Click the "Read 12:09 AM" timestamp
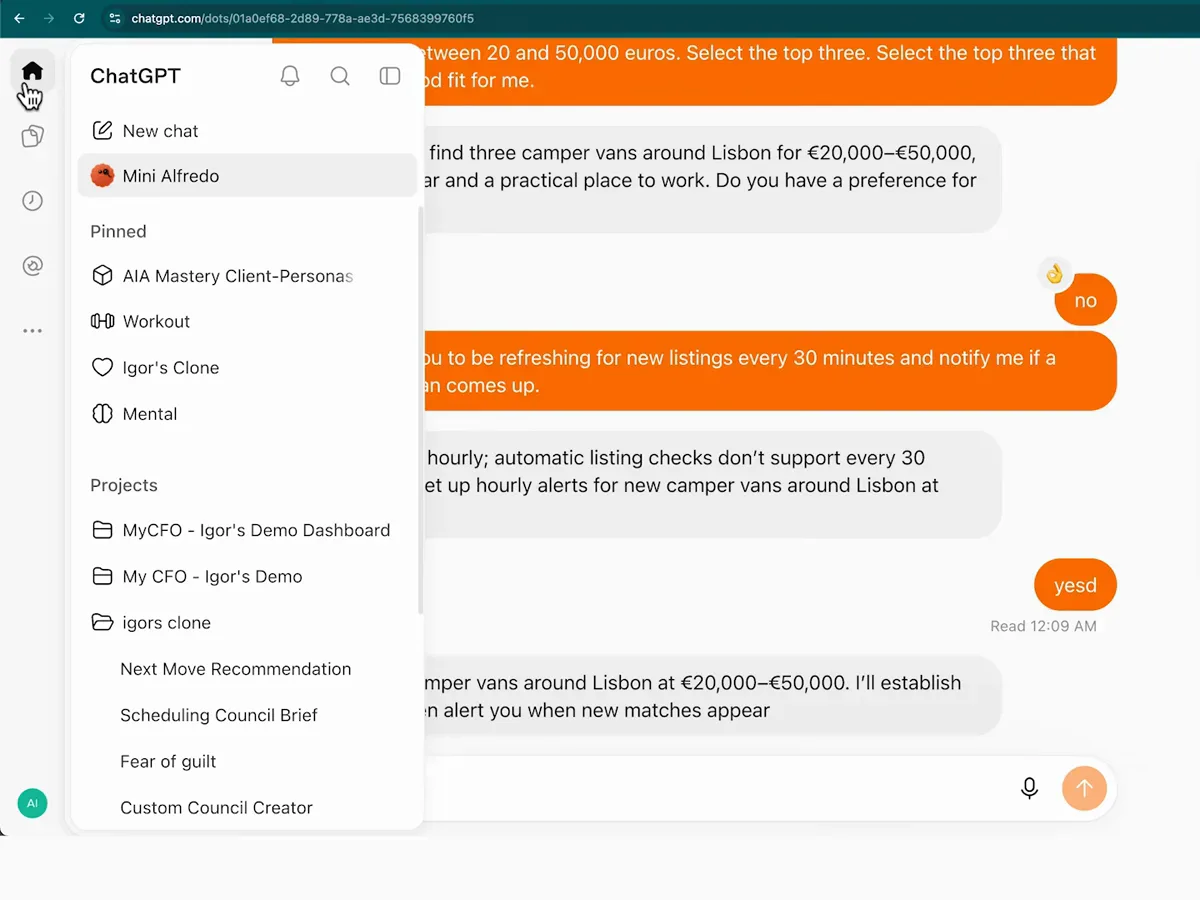 click(x=1043, y=626)
